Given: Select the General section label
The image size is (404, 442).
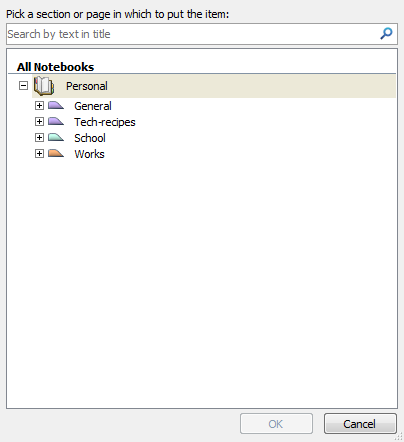Looking at the screenshot, I should pyautogui.click(x=93, y=106).
